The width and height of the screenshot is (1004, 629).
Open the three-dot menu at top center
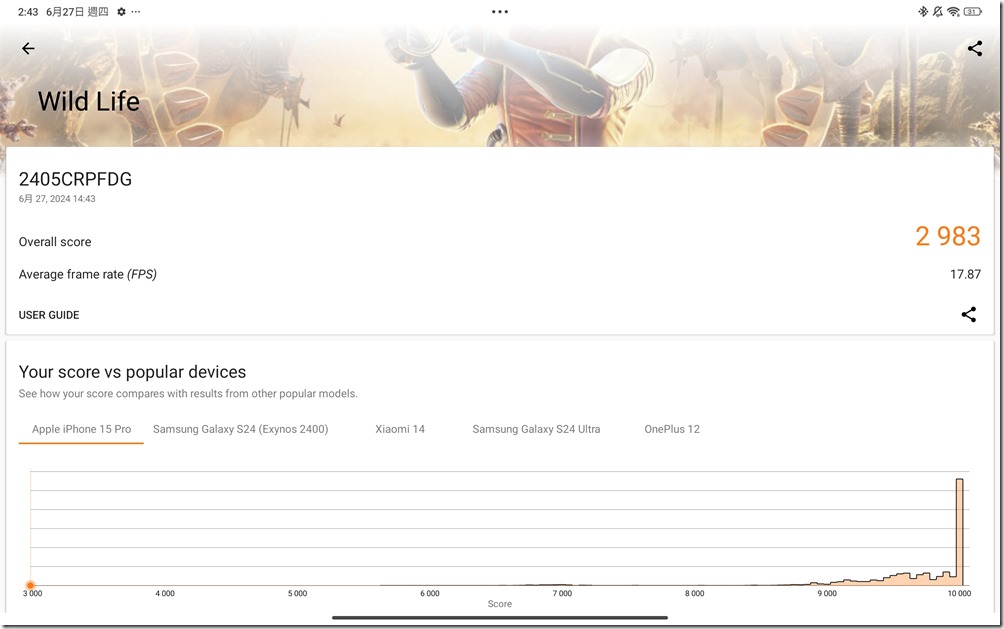[500, 12]
